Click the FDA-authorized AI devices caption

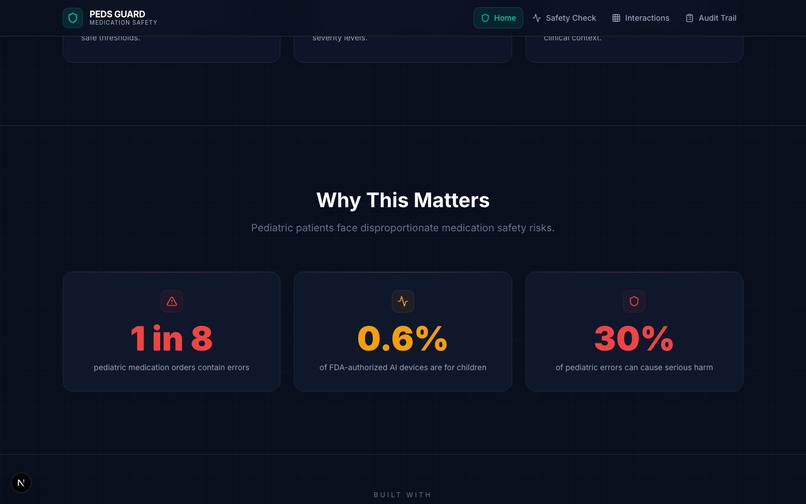403,367
